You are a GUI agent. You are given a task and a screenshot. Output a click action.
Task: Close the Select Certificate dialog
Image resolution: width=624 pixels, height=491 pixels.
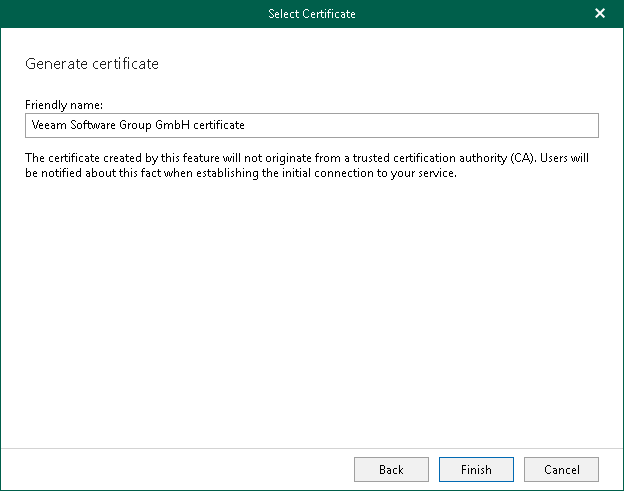(x=600, y=14)
